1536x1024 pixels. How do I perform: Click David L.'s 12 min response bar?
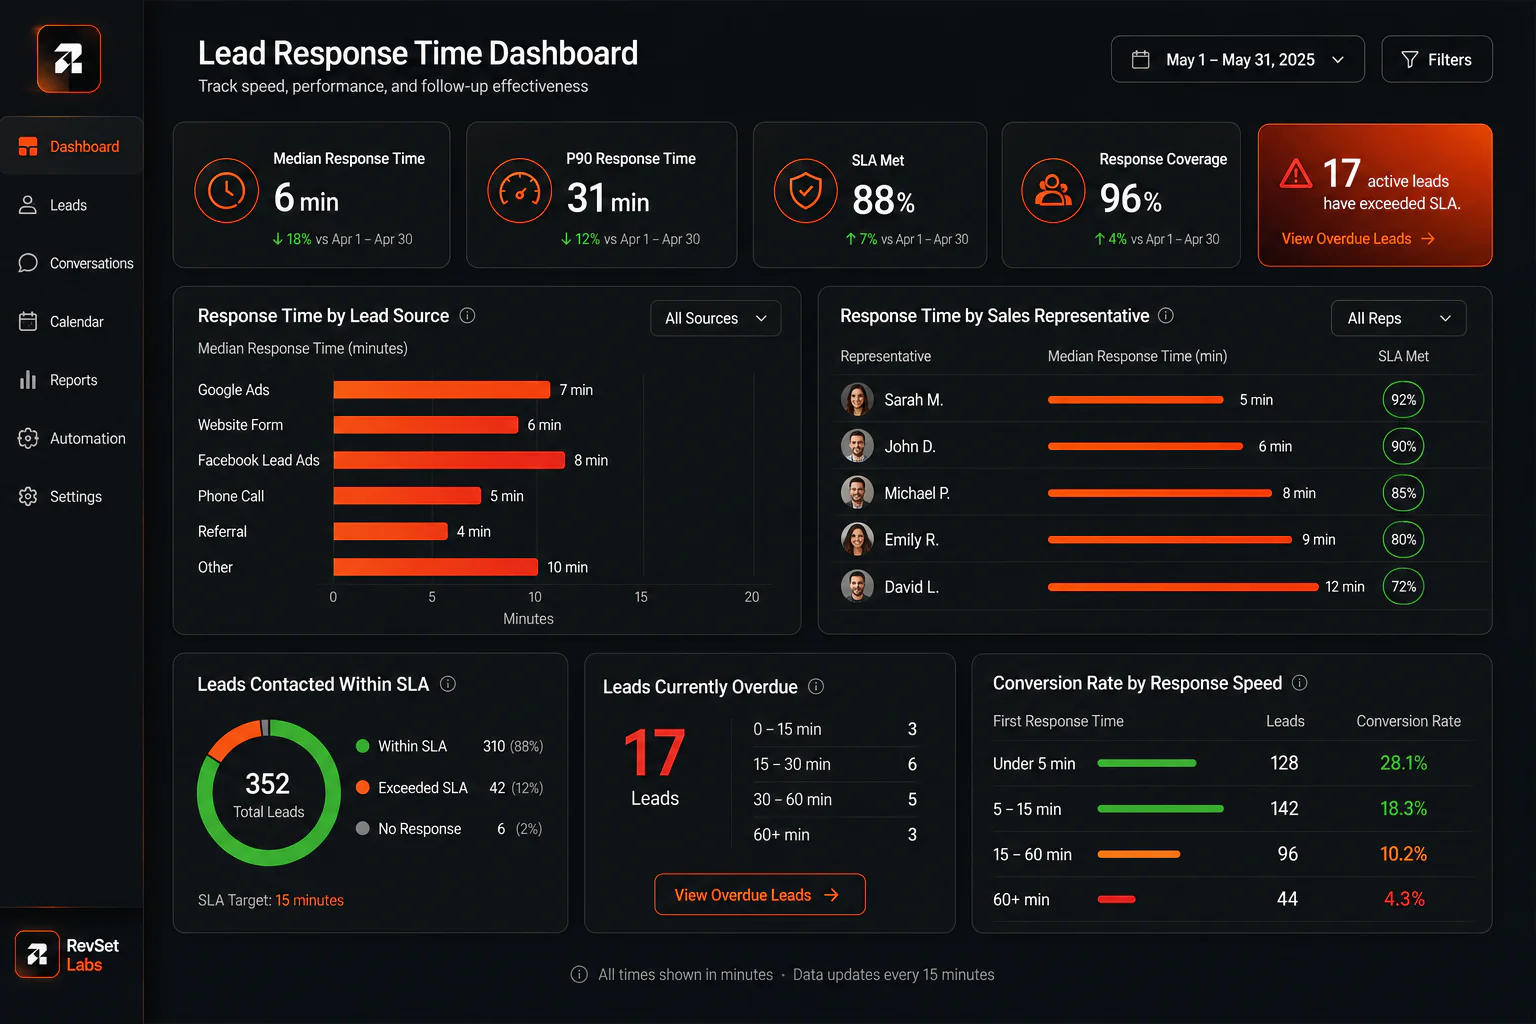click(1183, 587)
